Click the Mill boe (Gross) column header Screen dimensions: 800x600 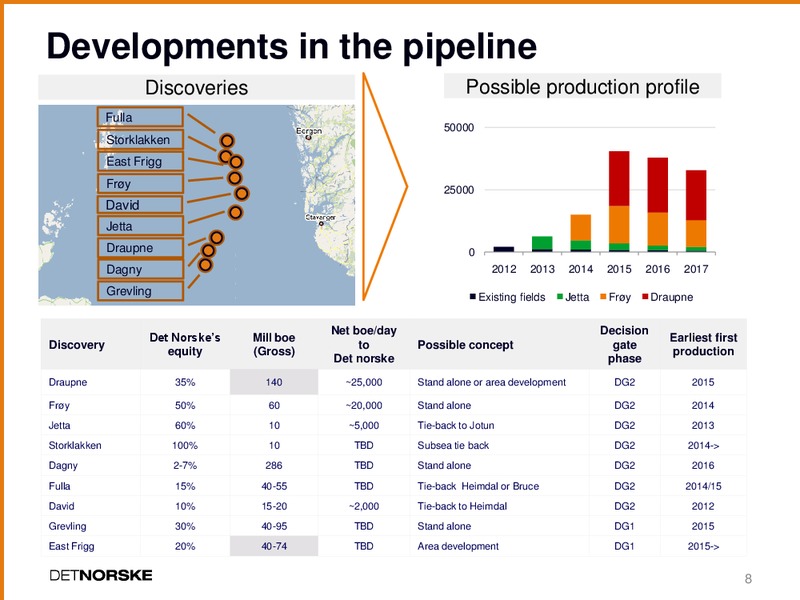coord(274,344)
